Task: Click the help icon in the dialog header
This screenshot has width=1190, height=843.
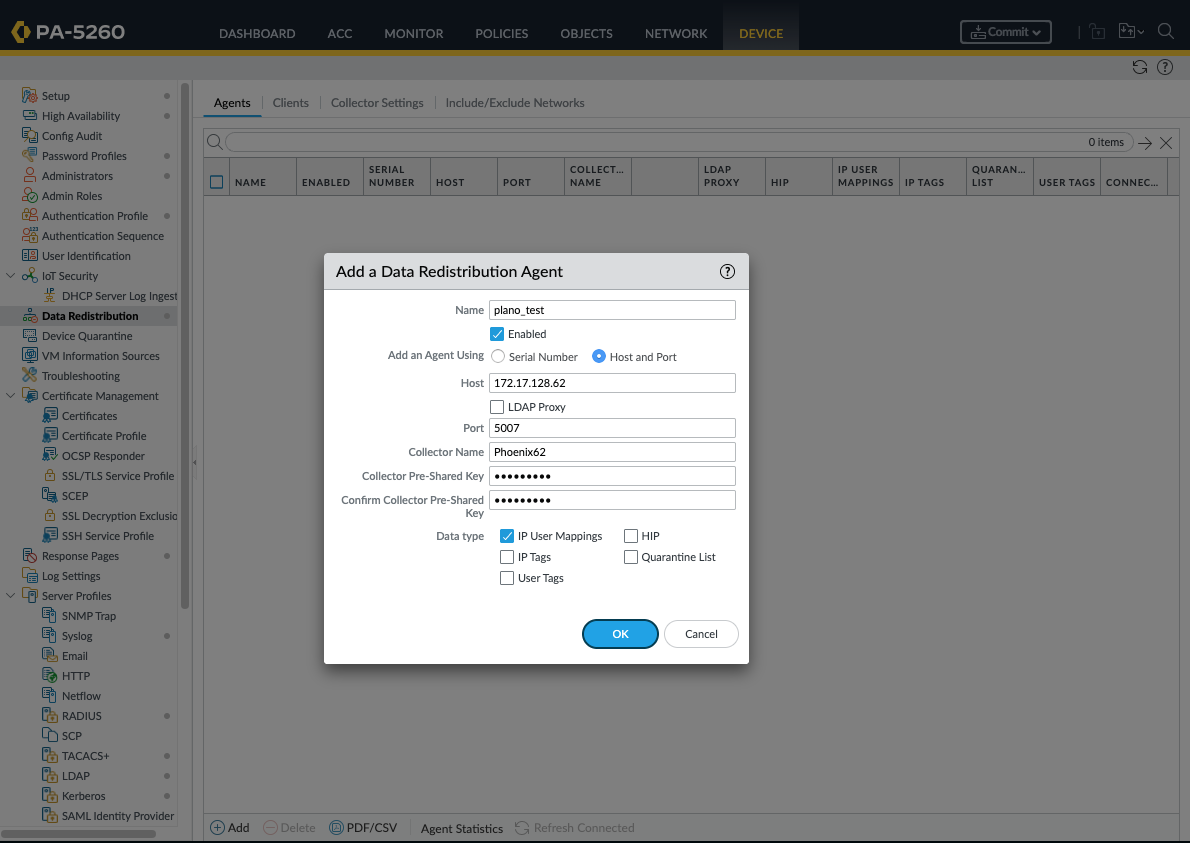Action: click(727, 271)
